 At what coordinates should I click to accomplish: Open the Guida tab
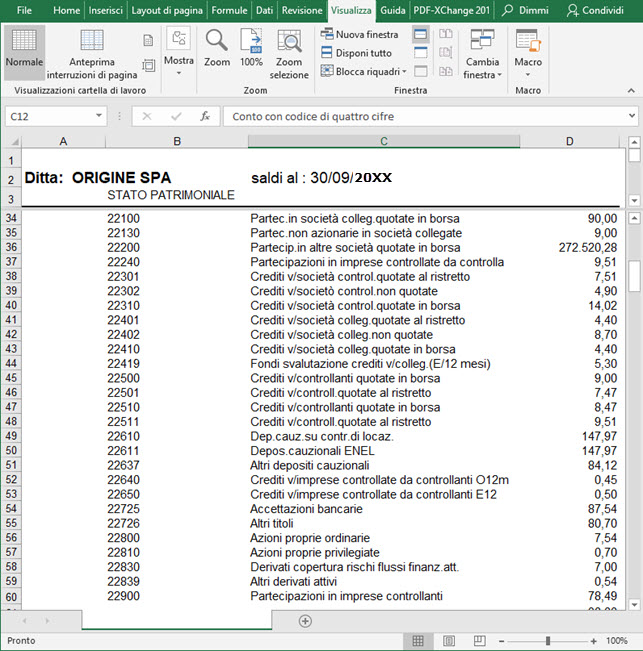pos(393,10)
